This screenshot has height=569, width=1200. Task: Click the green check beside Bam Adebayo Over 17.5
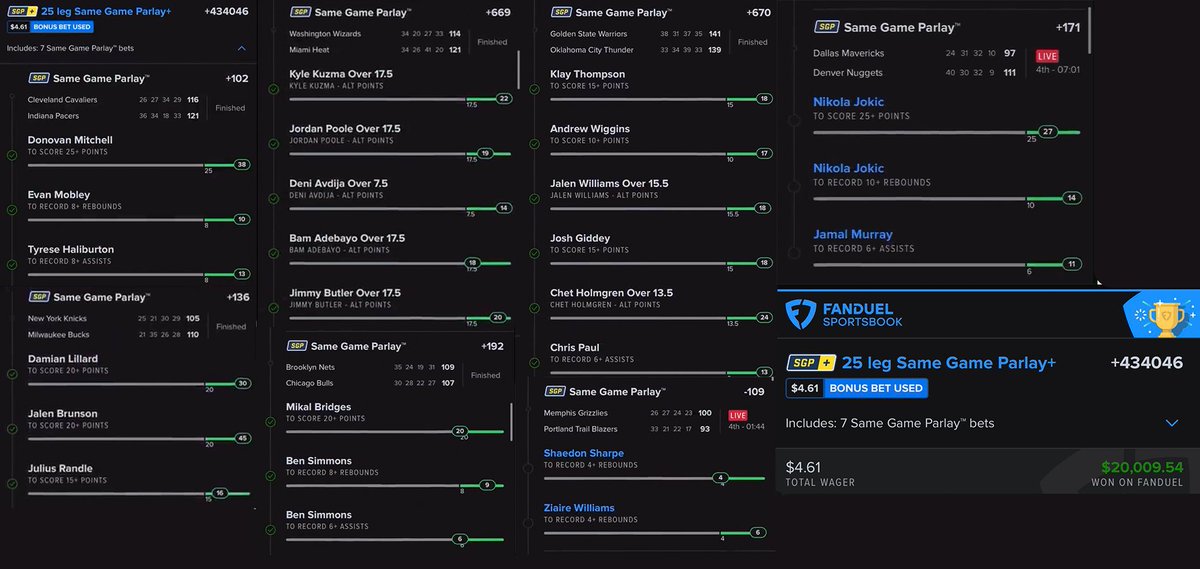click(273, 254)
